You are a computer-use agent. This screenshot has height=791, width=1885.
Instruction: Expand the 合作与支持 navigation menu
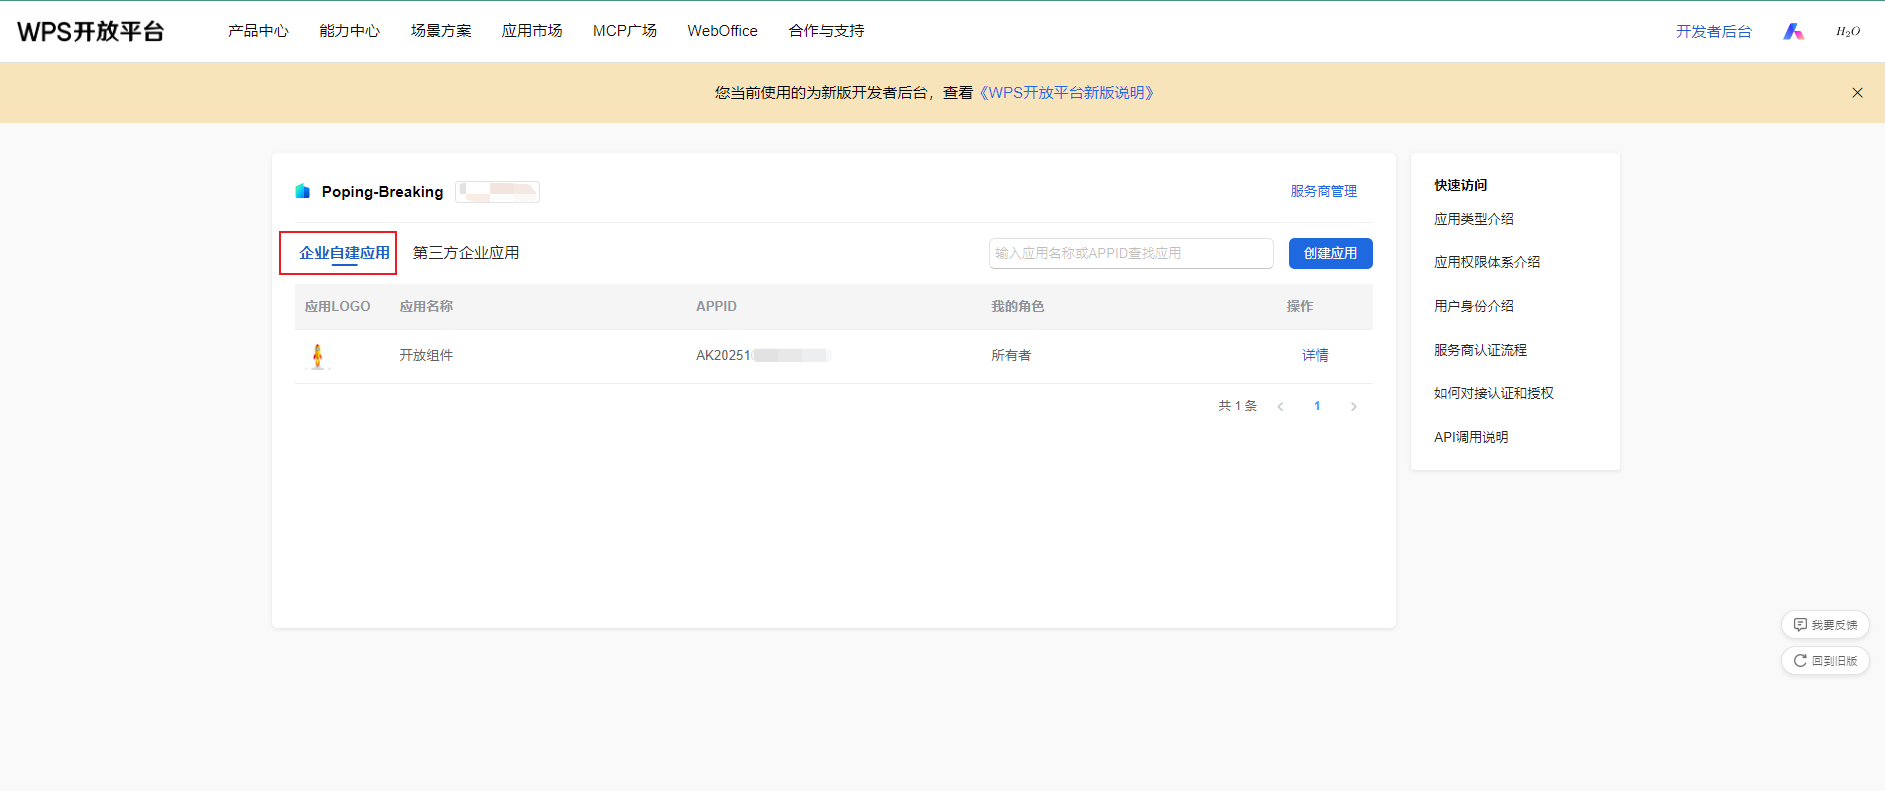click(x=826, y=31)
